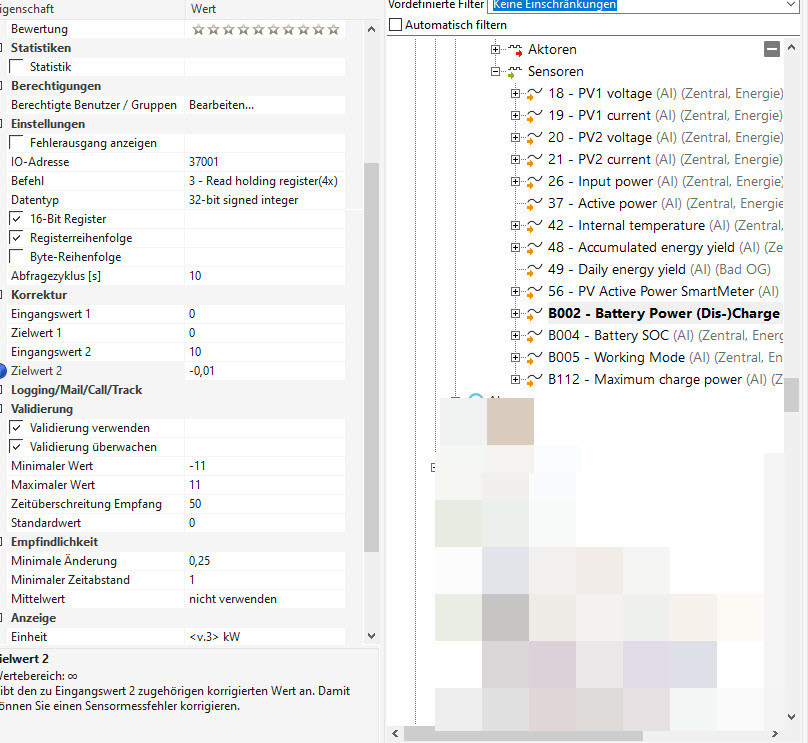Screen dimensions: 808x743
Task: Click the Einheit value kW field
Action: [x=265, y=637]
